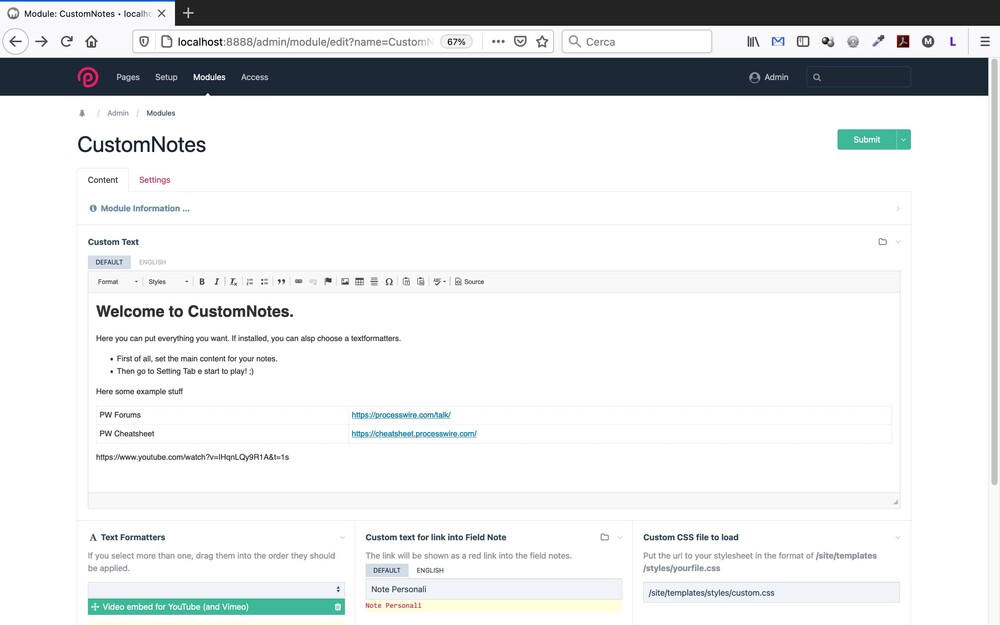This screenshot has width=1000, height=625.
Task: Click the block quote icon
Action: pos(281,282)
